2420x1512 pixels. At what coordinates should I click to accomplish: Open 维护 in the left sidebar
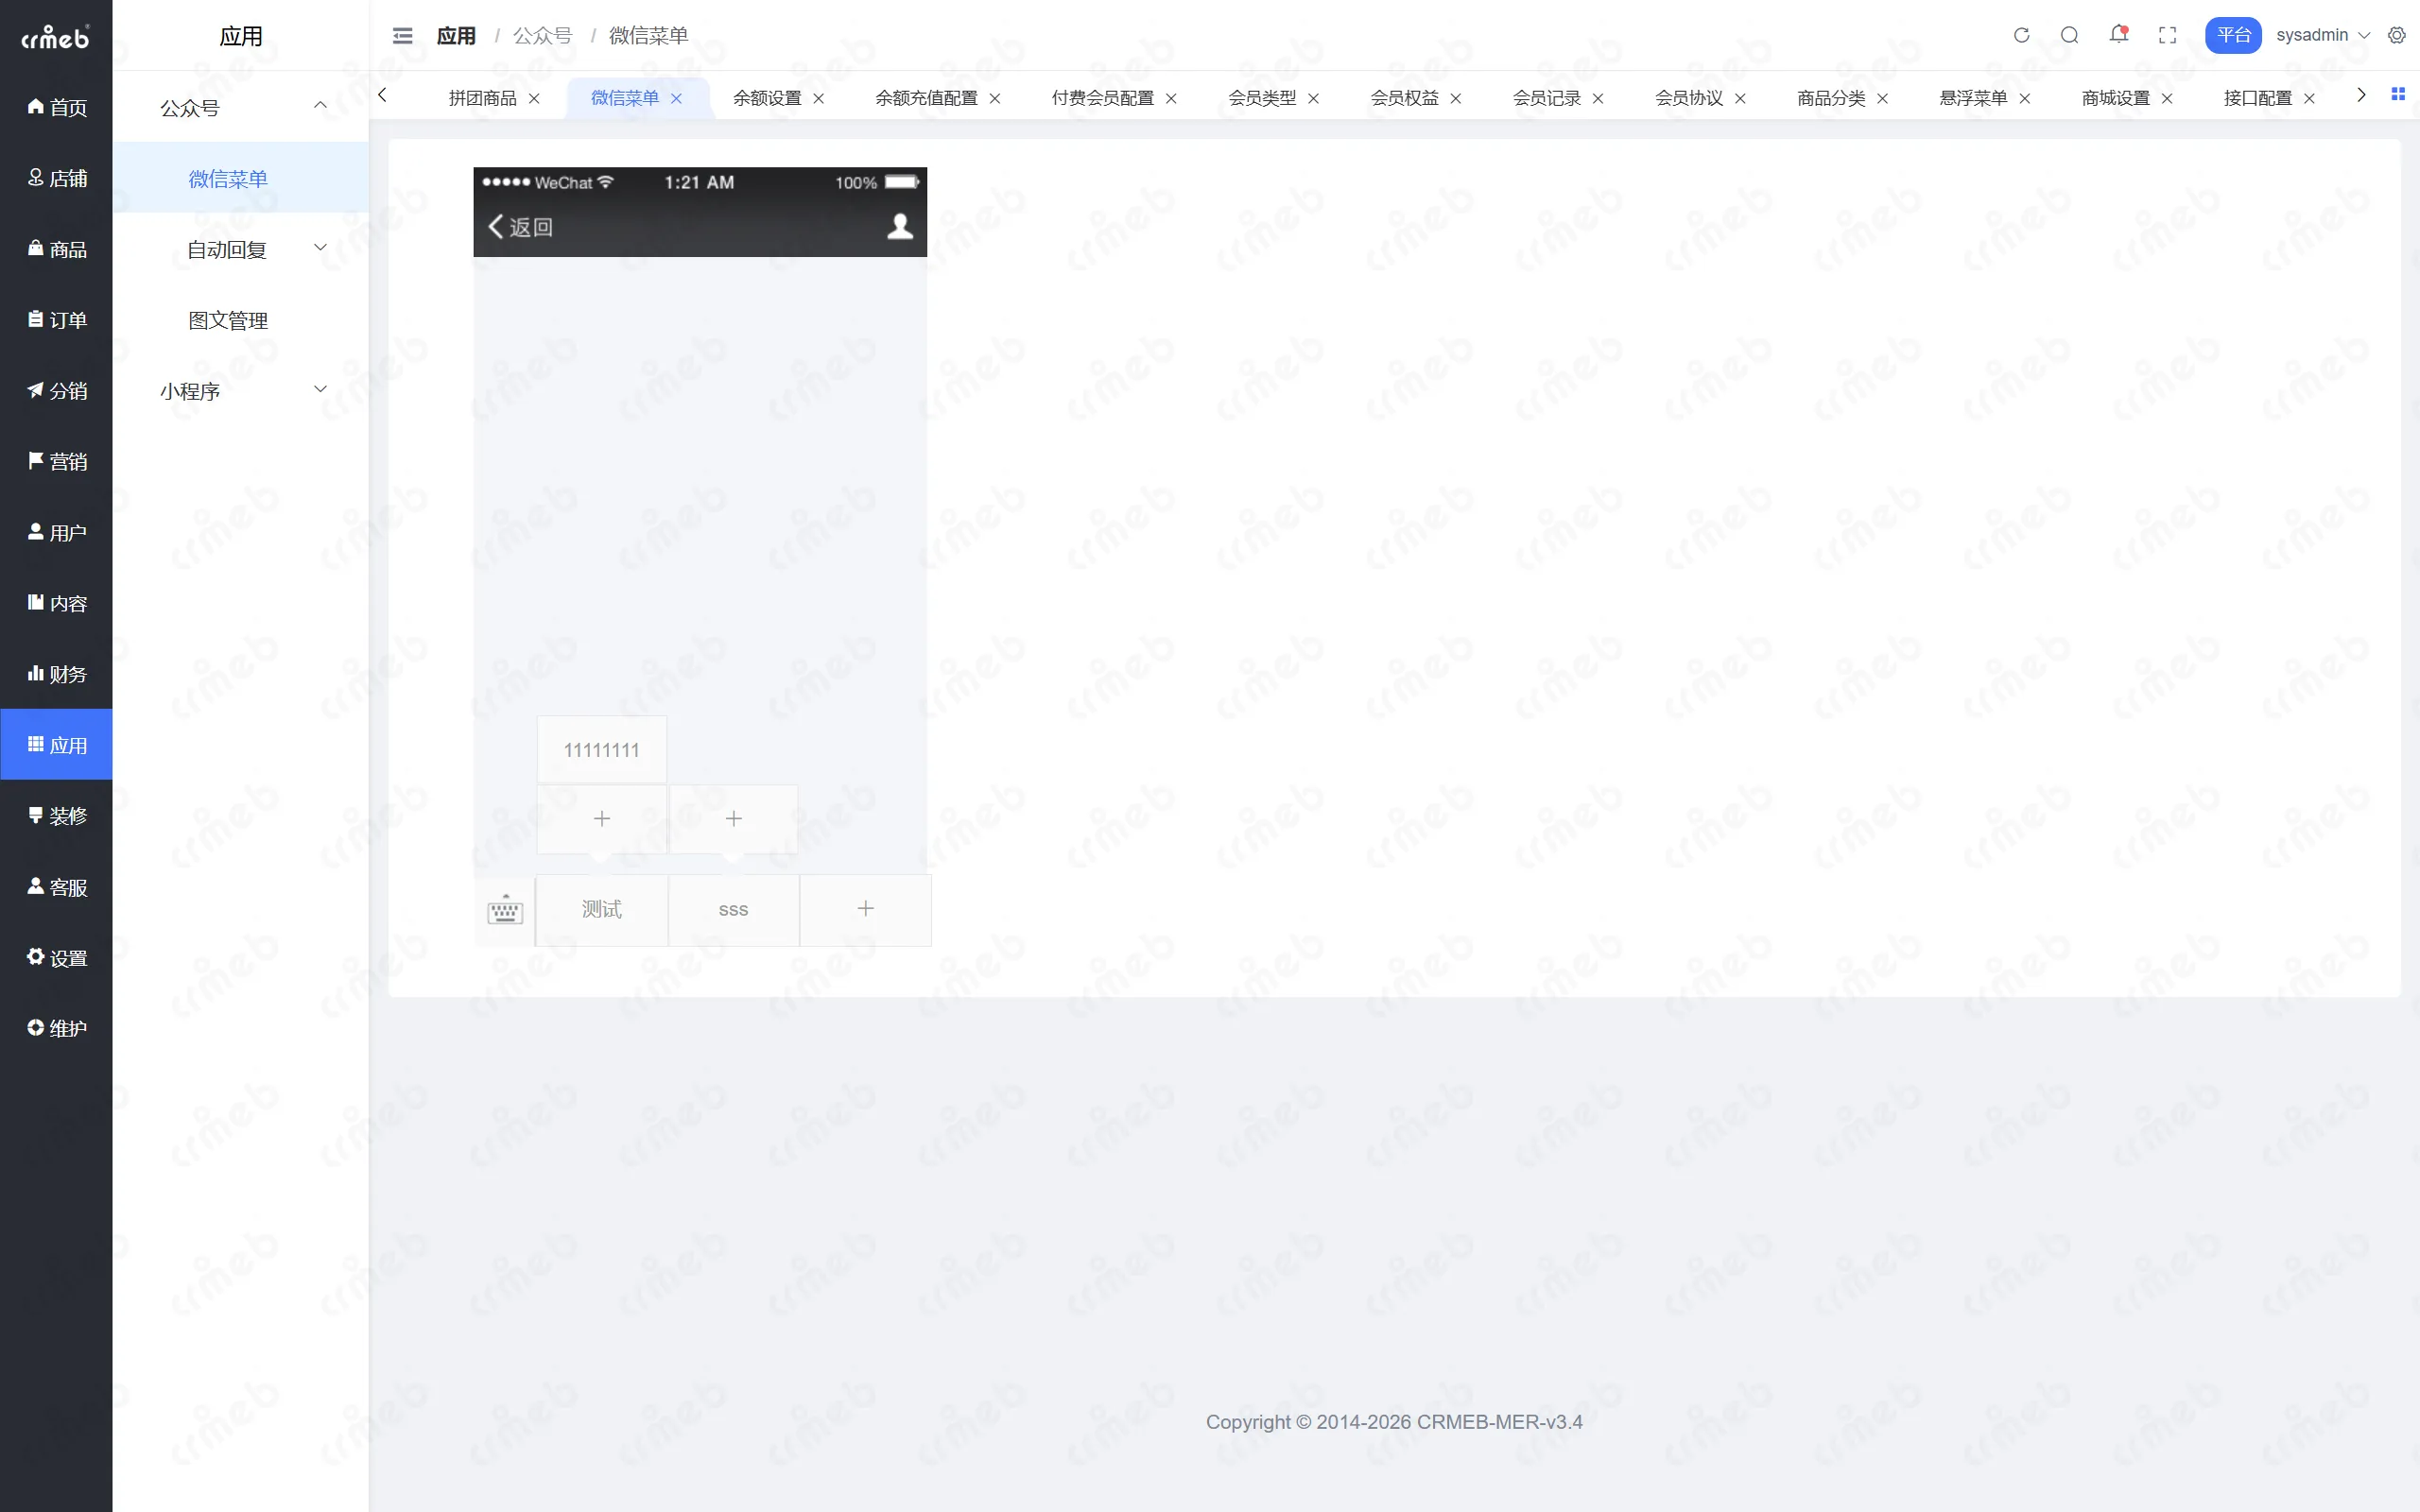tap(56, 1028)
